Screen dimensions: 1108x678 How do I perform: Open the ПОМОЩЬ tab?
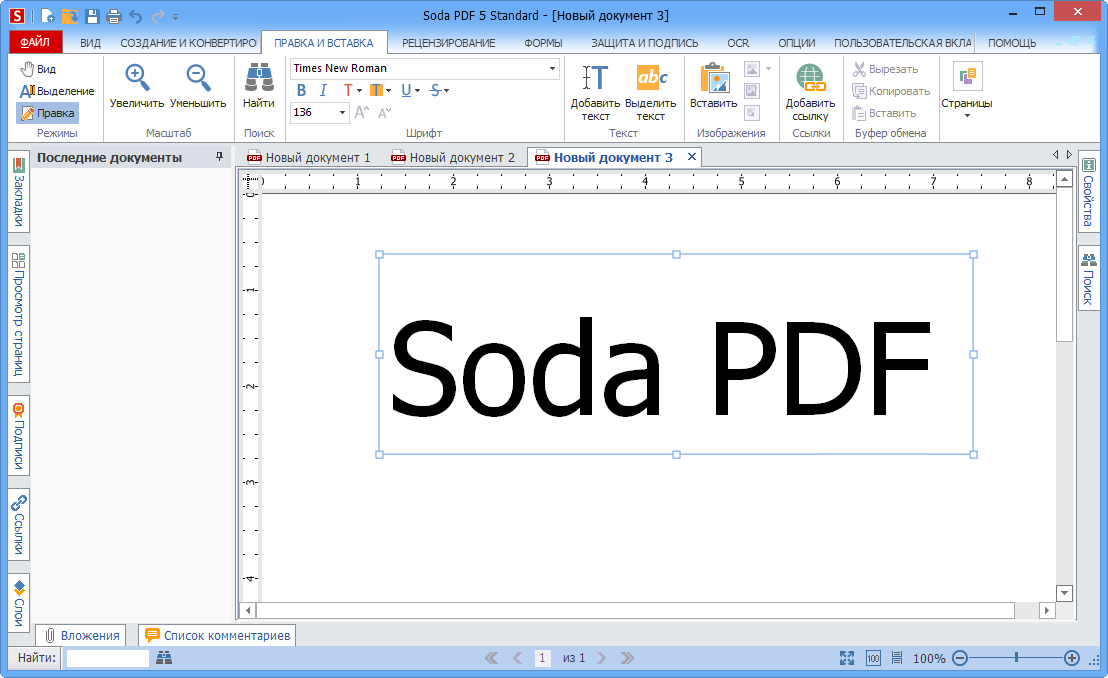[x=1012, y=42]
